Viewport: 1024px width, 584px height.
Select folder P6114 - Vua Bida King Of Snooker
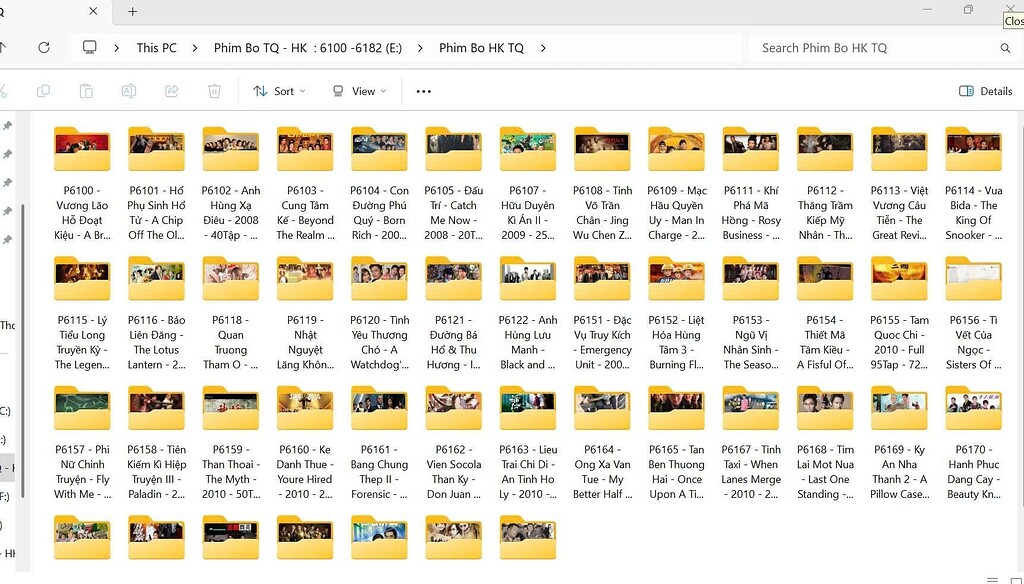point(974,184)
